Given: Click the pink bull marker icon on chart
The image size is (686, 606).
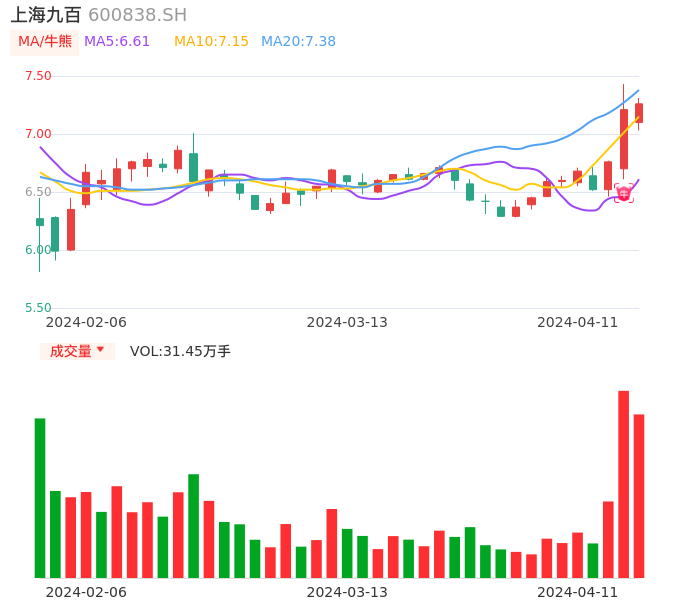Looking at the screenshot, I should tap(623, 194).
